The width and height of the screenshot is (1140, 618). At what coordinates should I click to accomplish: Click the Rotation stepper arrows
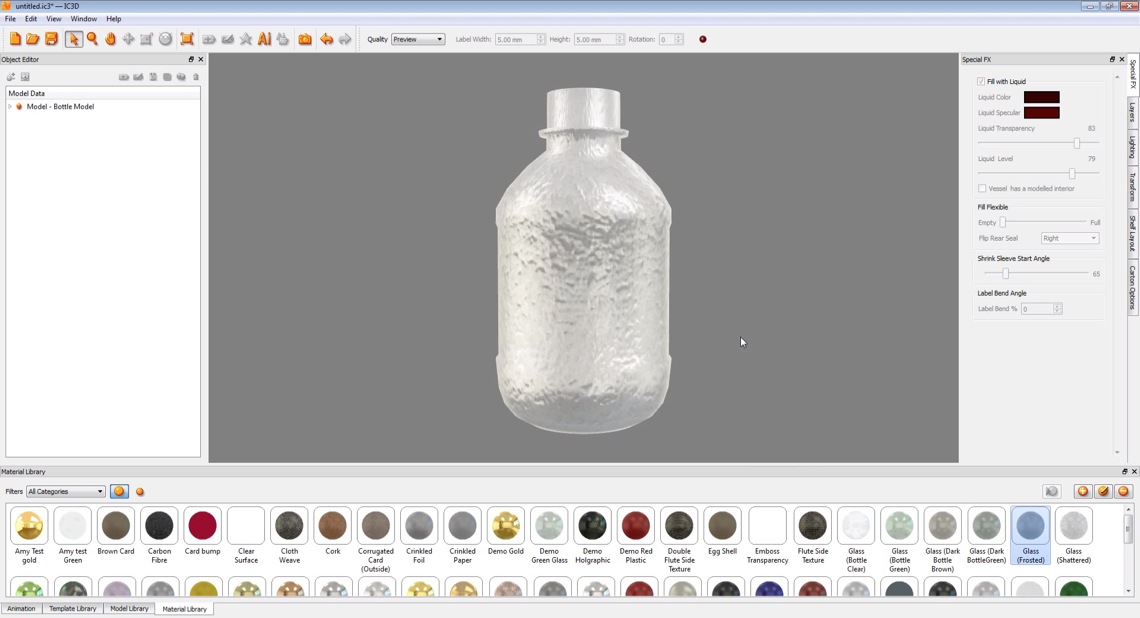679,39
